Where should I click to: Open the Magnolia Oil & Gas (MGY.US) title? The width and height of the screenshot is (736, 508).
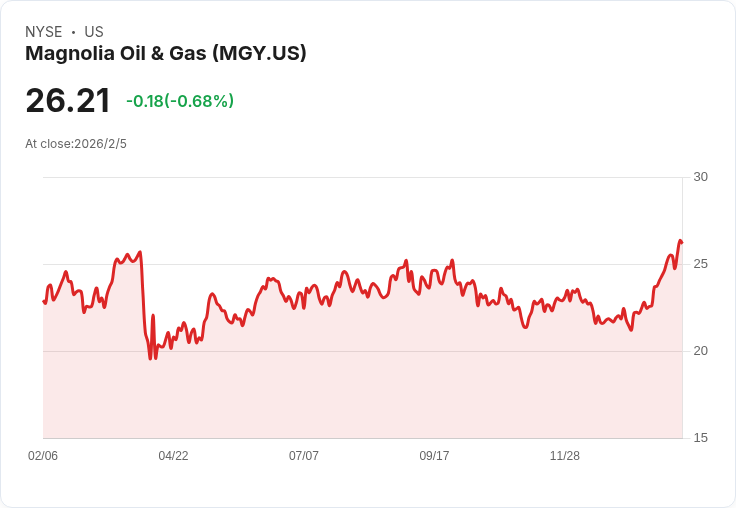coord(166,54)
